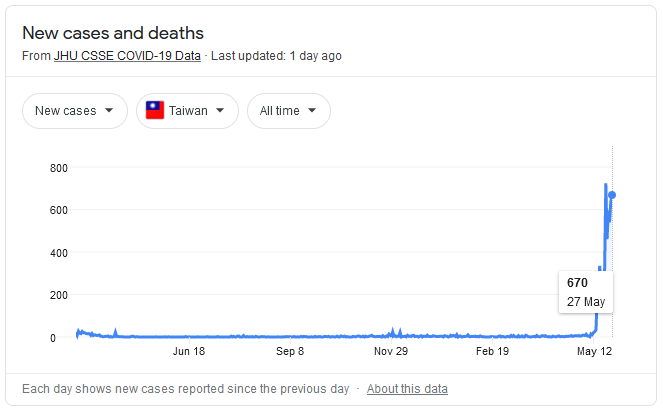Open the Taiwan region dropdown
The image size is (663, 410).
point(187,111)
